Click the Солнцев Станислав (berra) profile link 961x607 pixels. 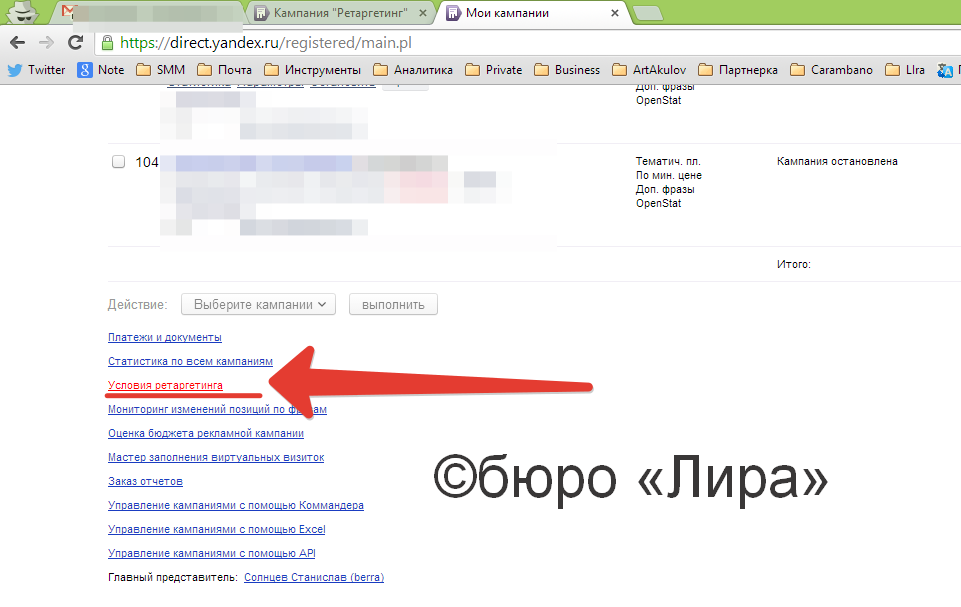[x=312, y=577]
